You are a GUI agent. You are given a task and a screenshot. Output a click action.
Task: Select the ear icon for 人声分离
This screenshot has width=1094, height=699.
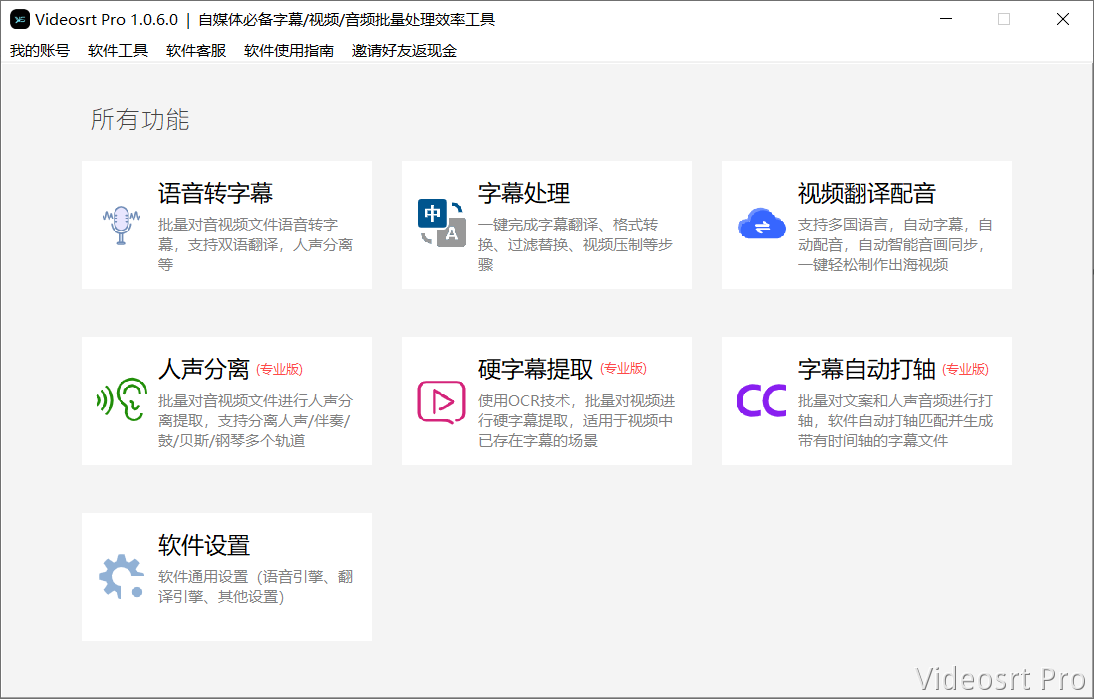click(121, 400)
